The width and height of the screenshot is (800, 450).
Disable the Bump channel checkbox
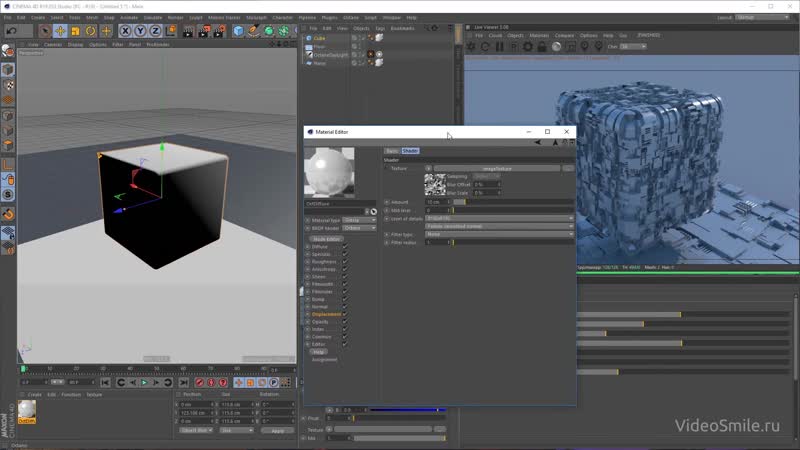pyautogui.click(x=345, y=299)
